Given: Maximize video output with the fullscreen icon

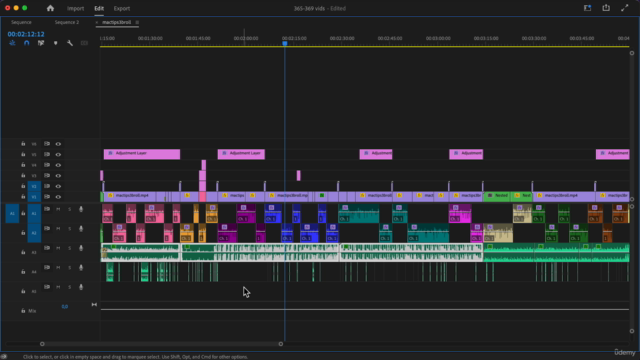Looking at the screenshot, I should coord(624,8).
